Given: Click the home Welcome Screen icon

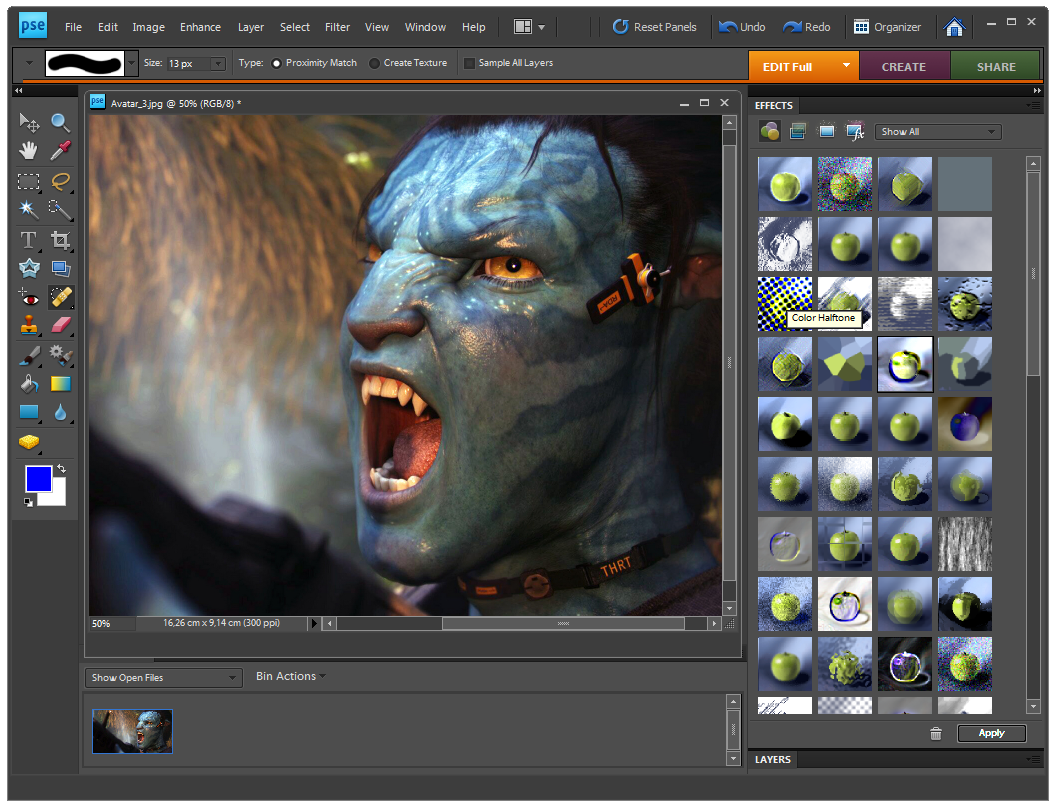Looking at the screenshot, I should [x=954, y=27].
